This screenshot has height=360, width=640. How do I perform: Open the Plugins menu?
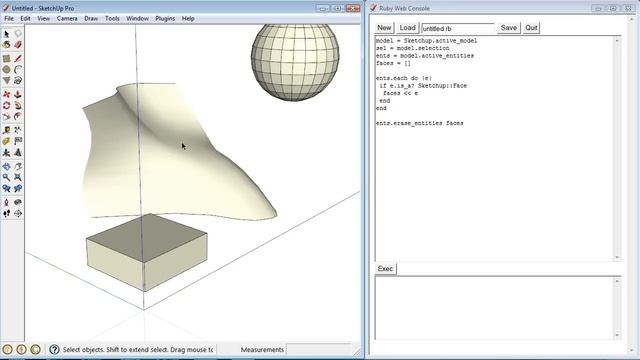(x=165, y=19)
